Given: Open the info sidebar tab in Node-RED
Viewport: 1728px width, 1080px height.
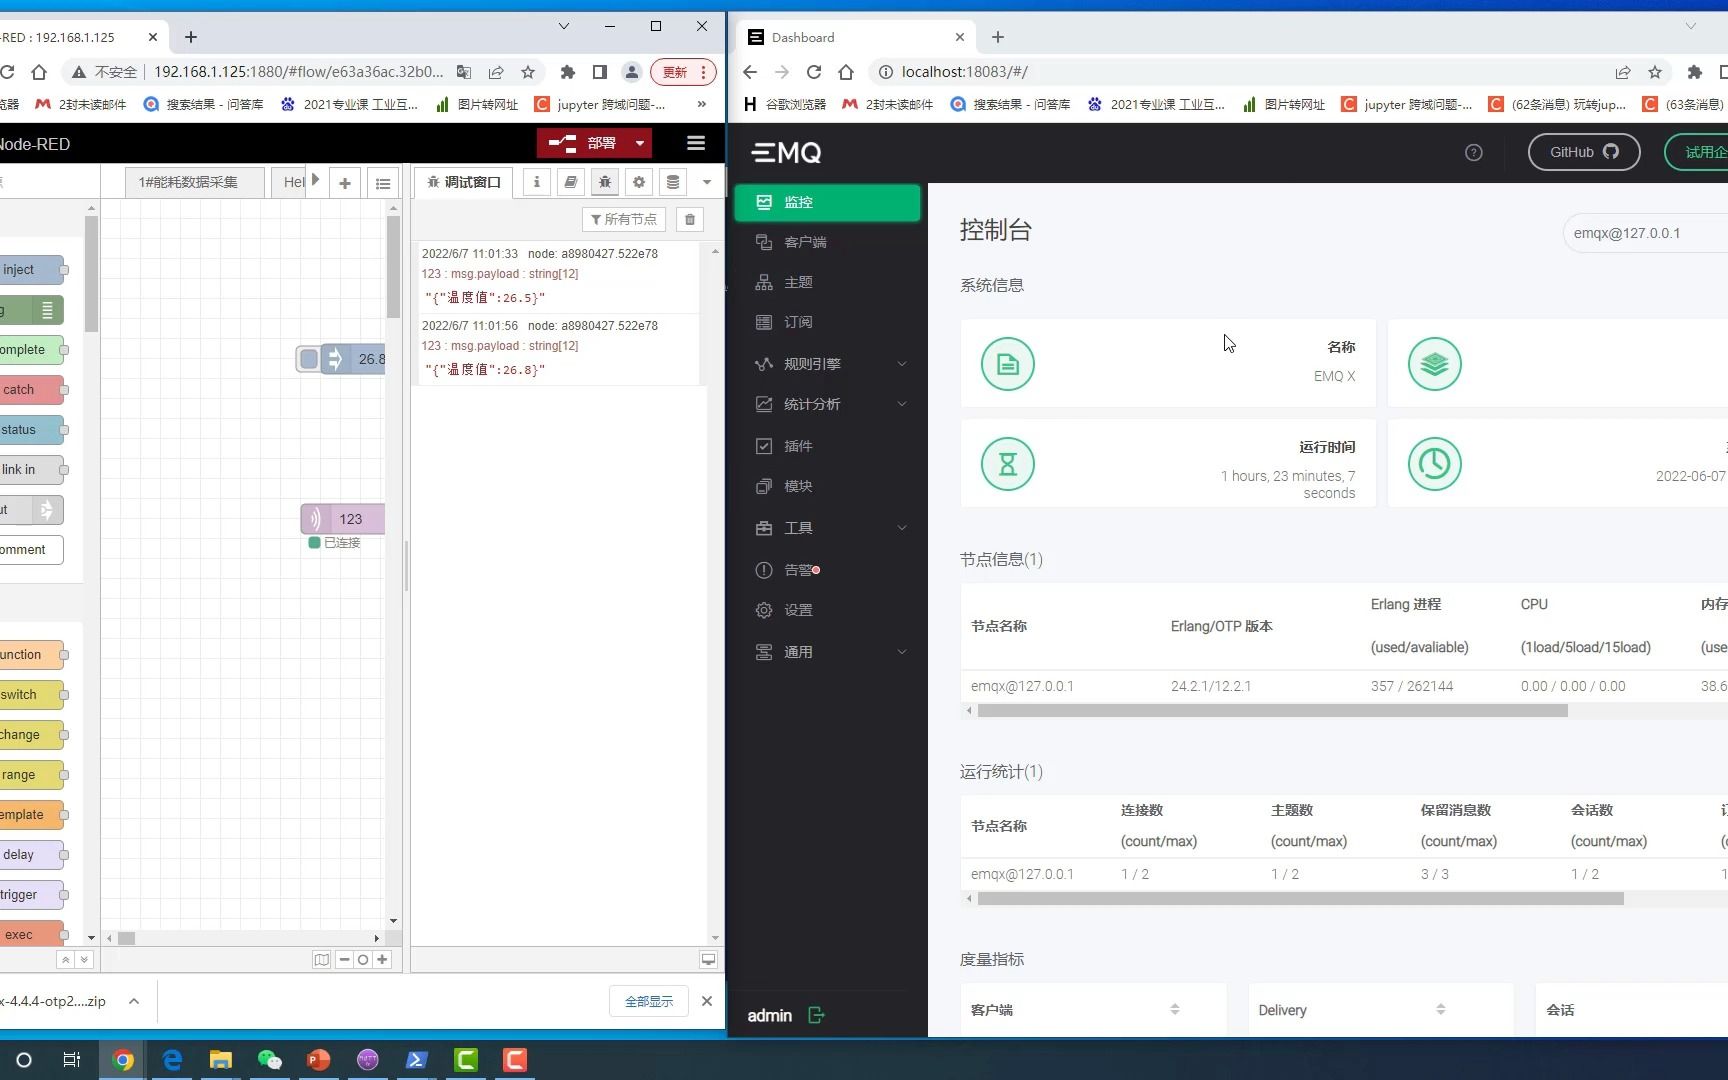Looking at the screenshot, I should [x=537, y=182].
